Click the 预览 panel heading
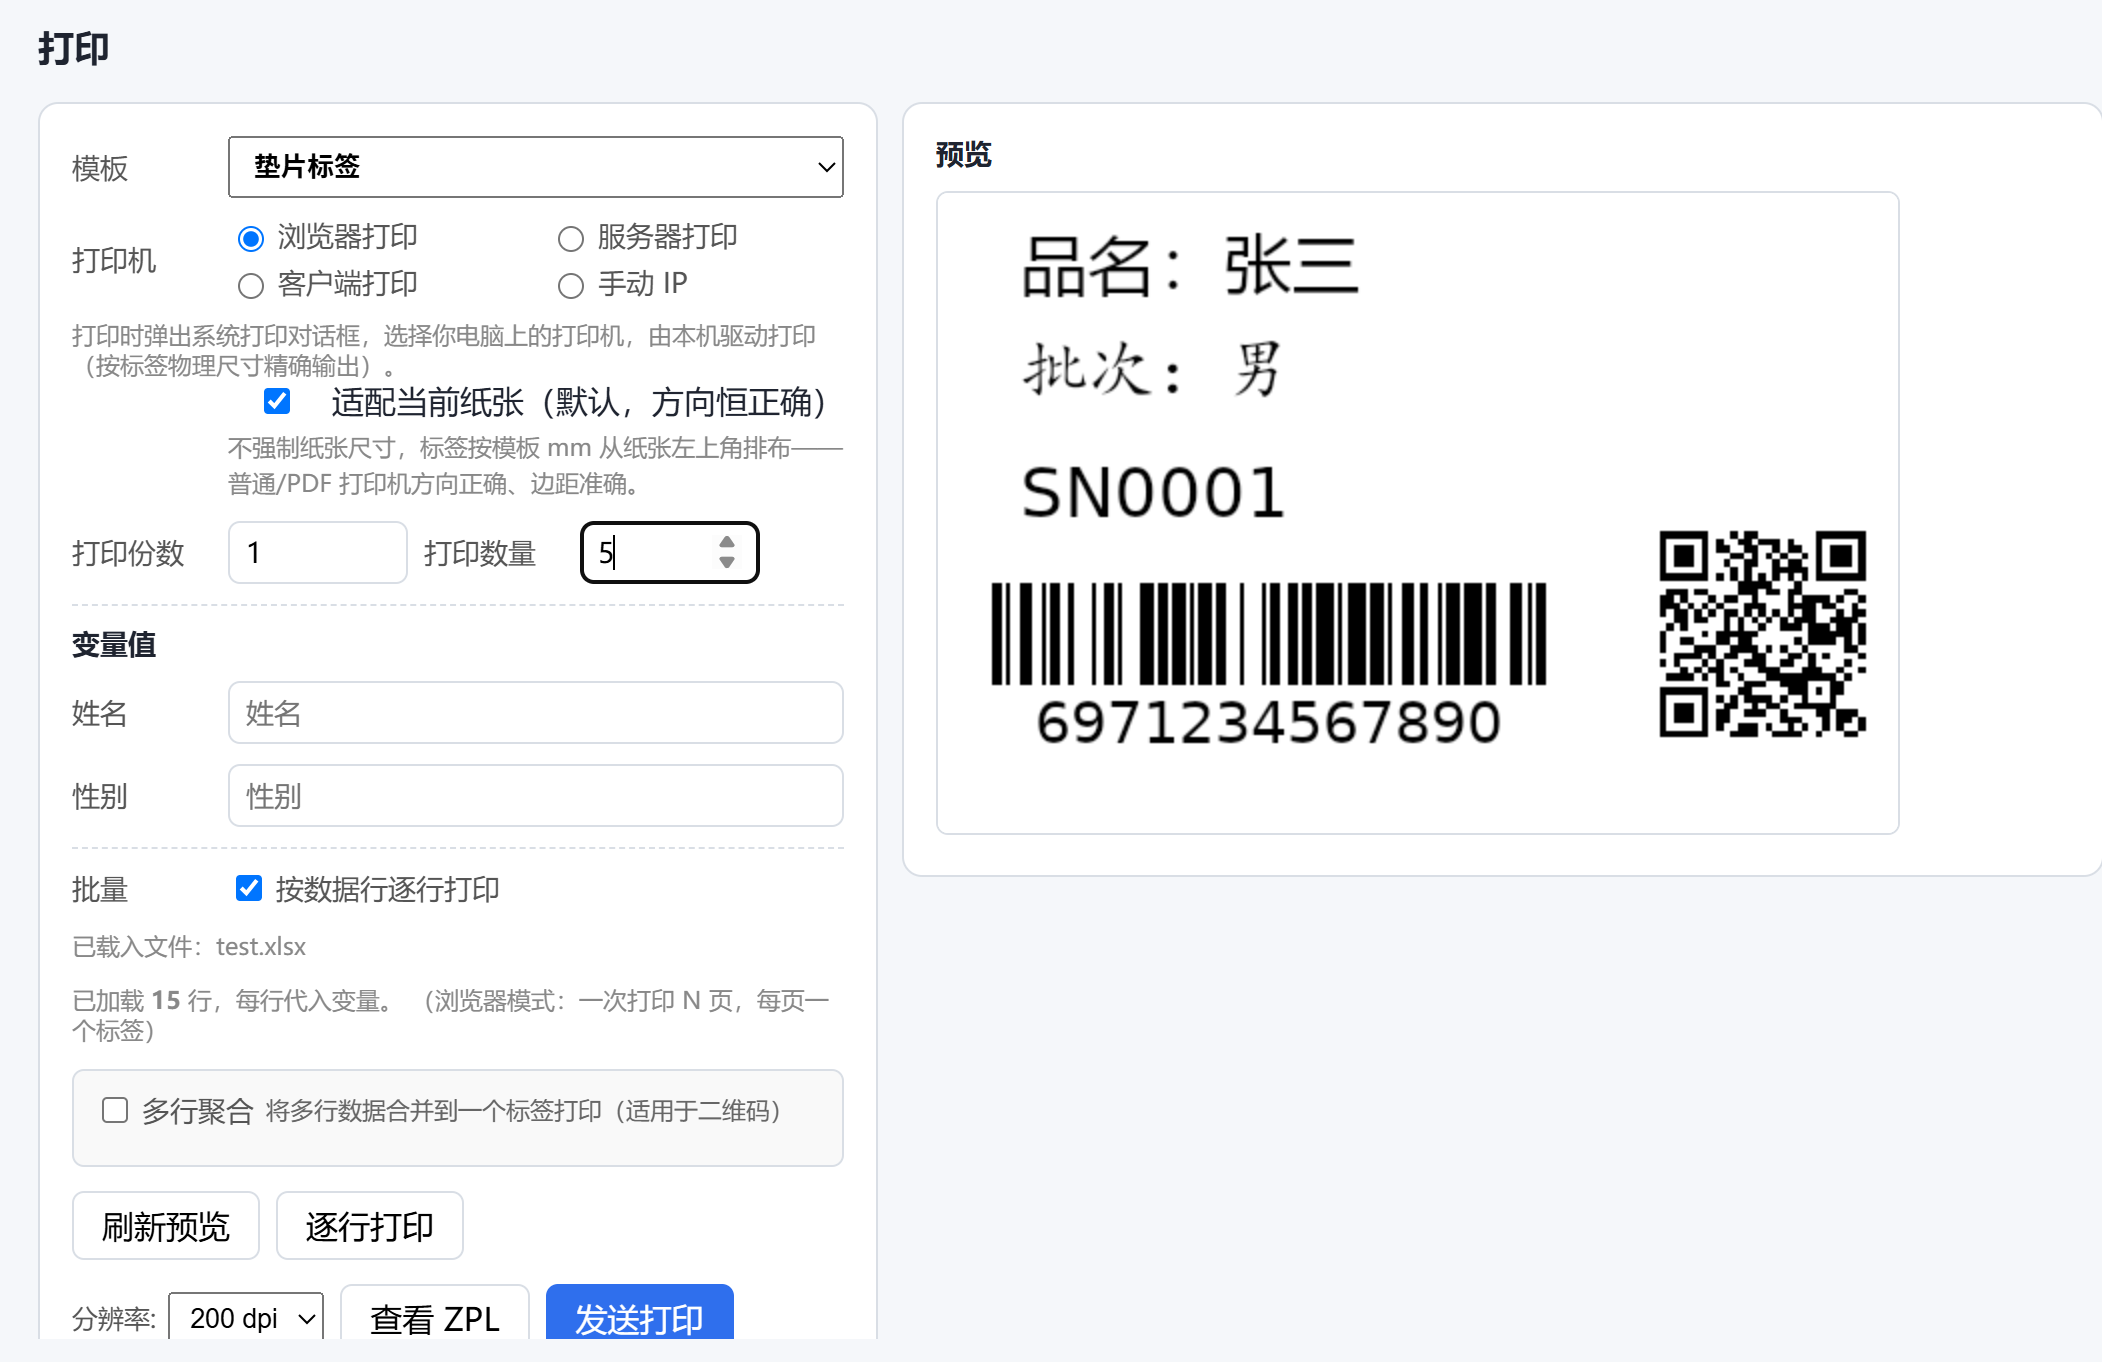This screenshot has width=2102, height=1362. click(x=963, y=155)
